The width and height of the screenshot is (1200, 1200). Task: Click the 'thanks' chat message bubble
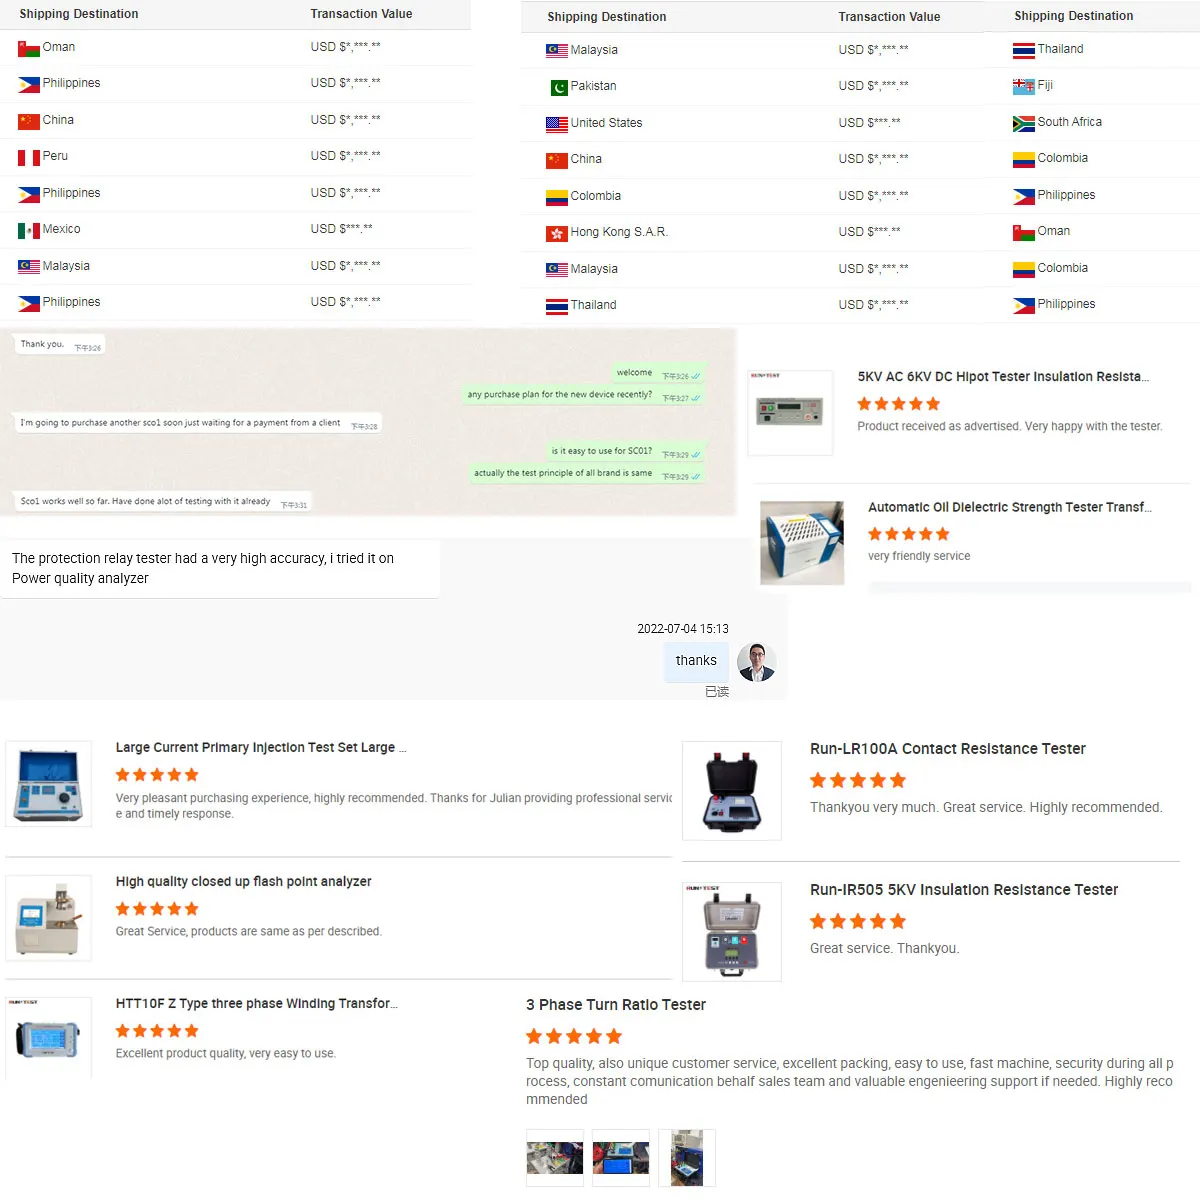(x=696, y=661)
